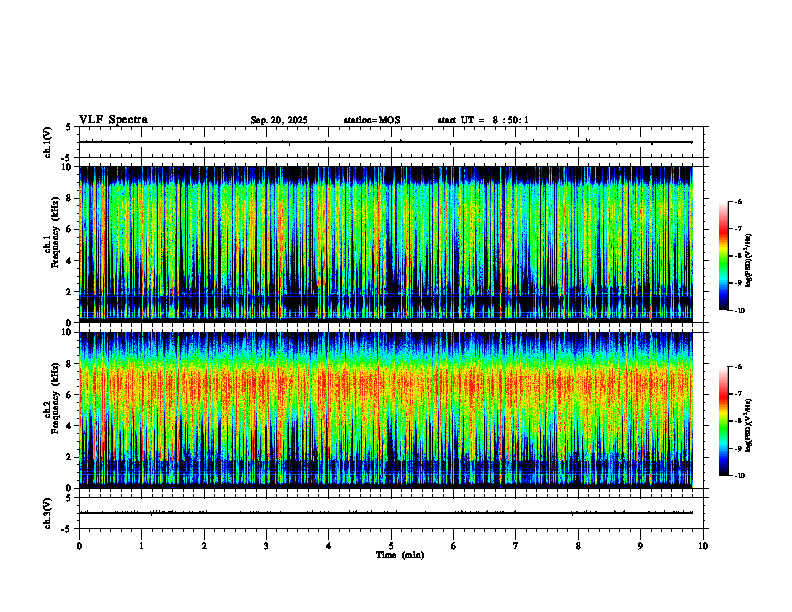Screen dimensions: 792x612
Task: Click the "-9" label on ch.1 color bar
Action: (x=738, y=283)
